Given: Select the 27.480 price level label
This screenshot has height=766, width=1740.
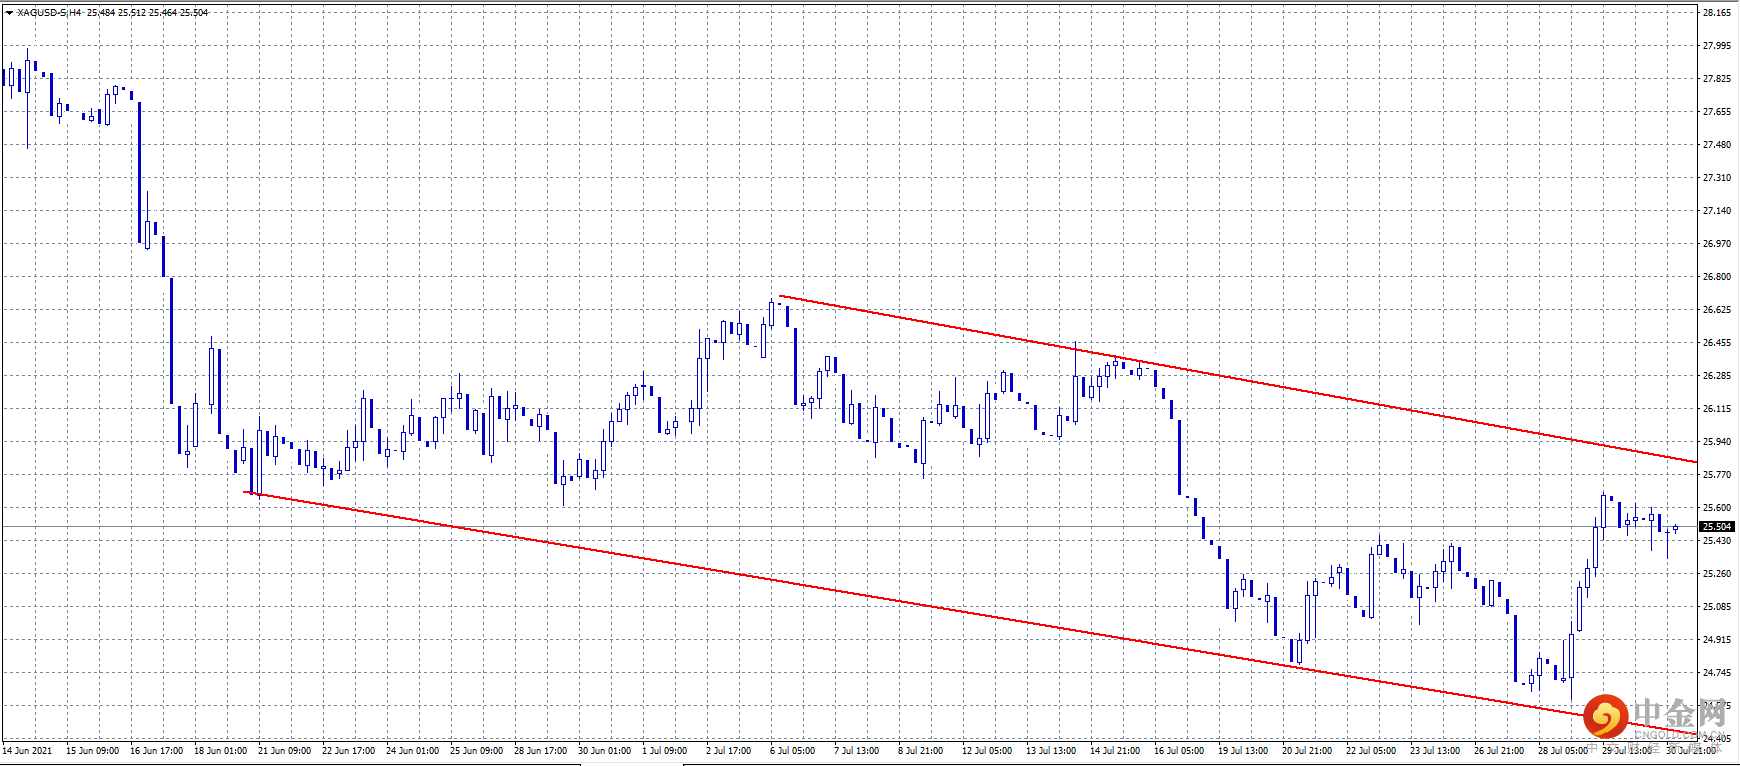Looking at the screenshot, I should [x=1717, y=145].
